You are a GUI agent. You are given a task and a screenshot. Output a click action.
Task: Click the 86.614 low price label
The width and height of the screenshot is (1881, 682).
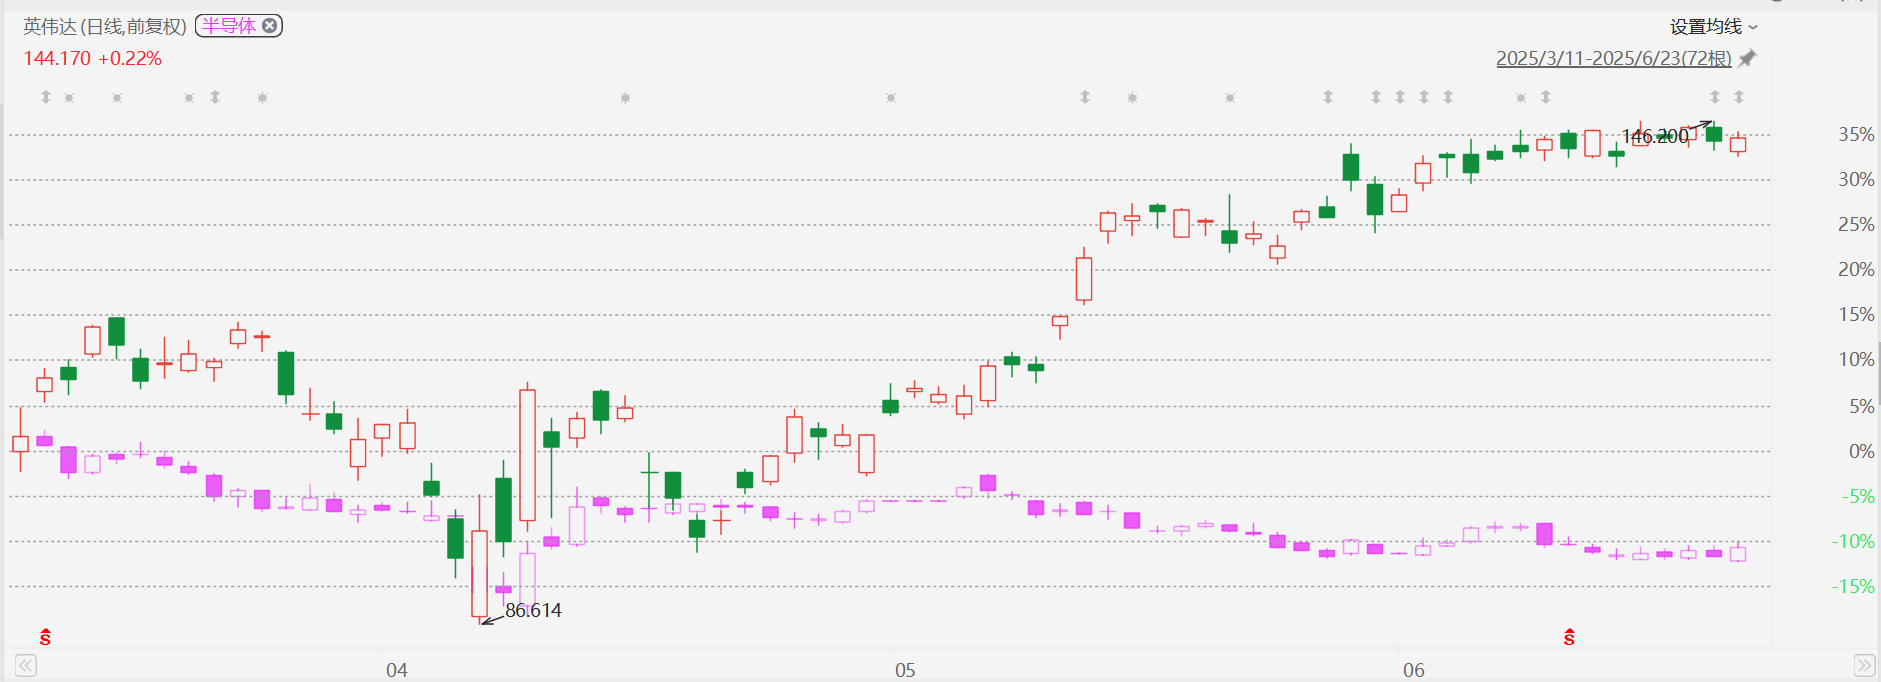click(533, 610)
